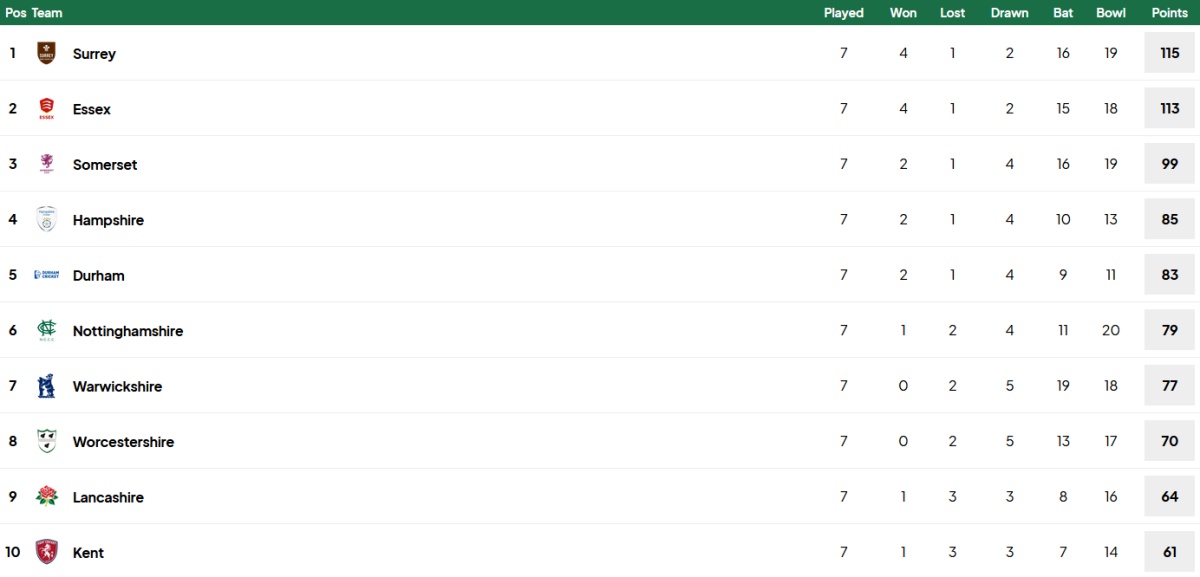Click the Hampshire team crest icon
The image size is (1200, 577).
point(46,220)
